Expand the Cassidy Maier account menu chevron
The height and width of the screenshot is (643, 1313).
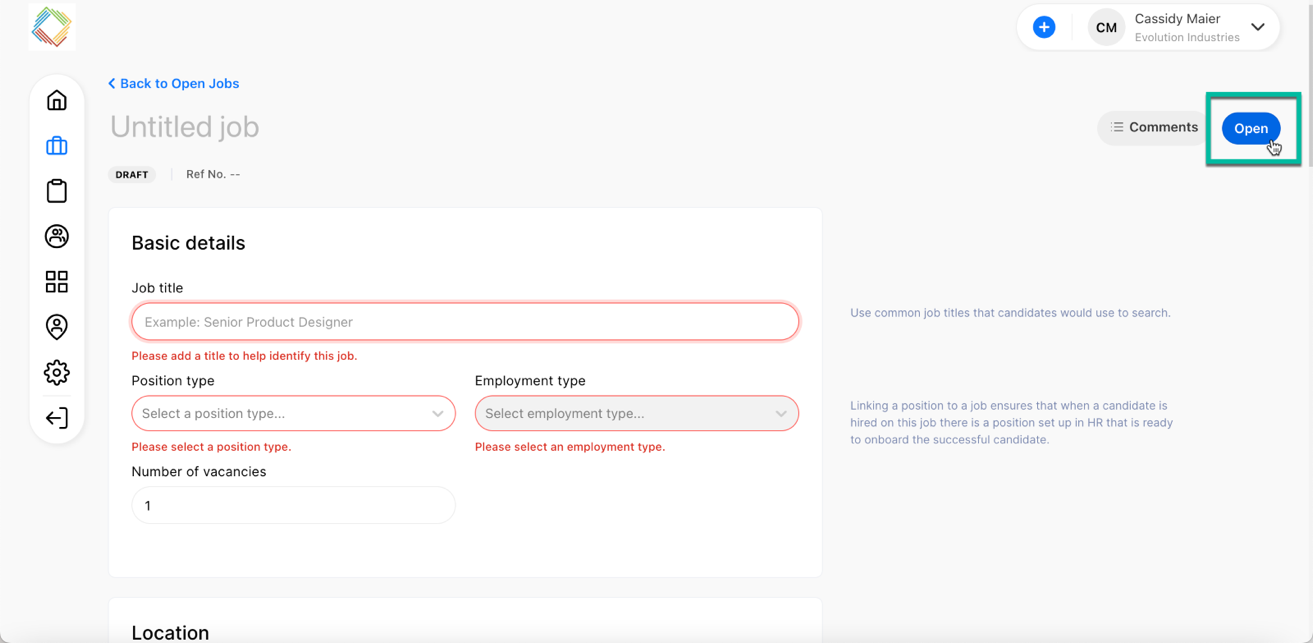[1258, 27]
